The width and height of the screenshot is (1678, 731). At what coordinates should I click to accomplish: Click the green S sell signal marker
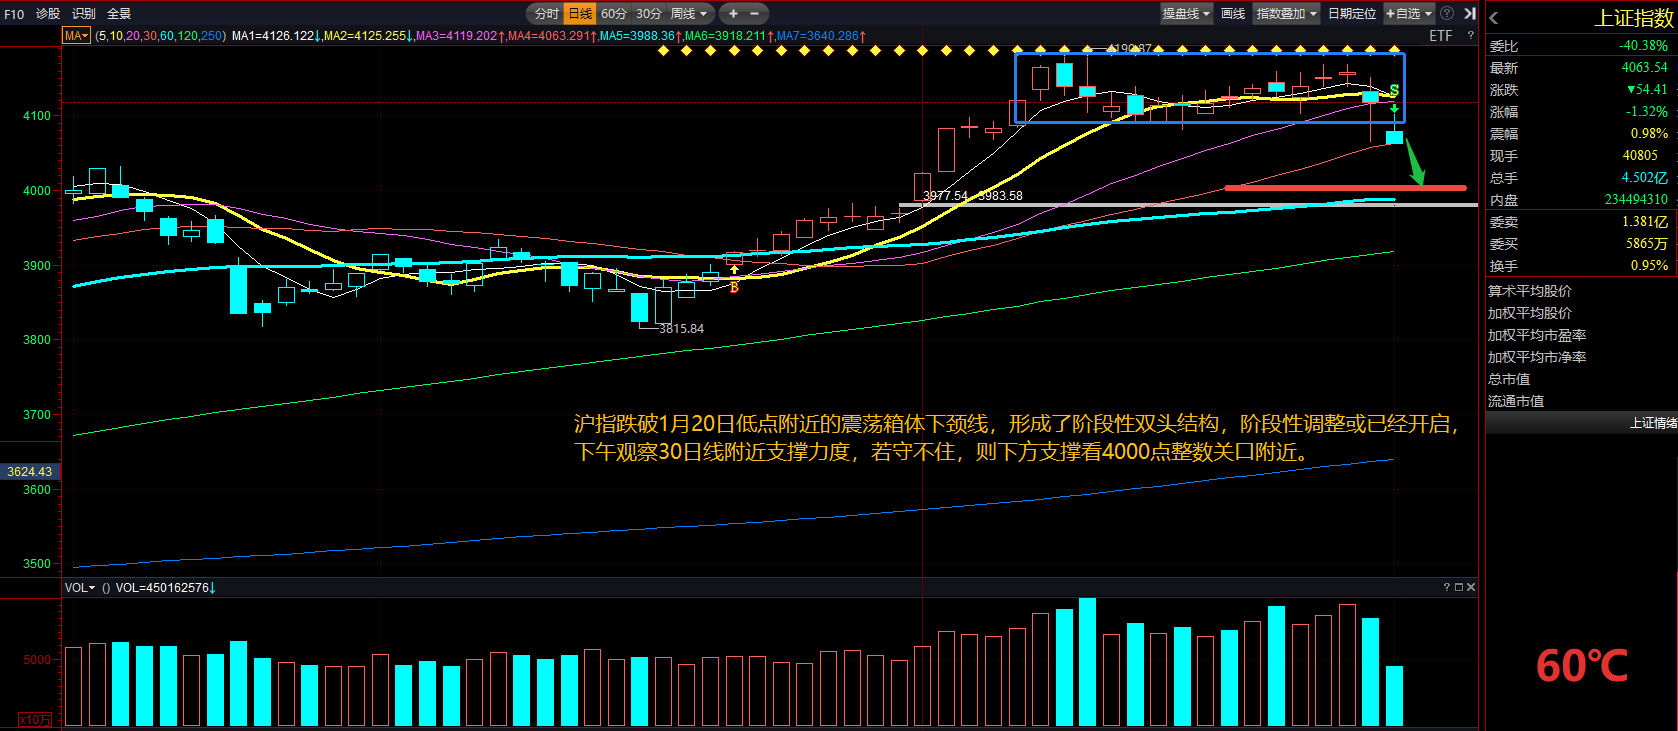[1394, 91]
